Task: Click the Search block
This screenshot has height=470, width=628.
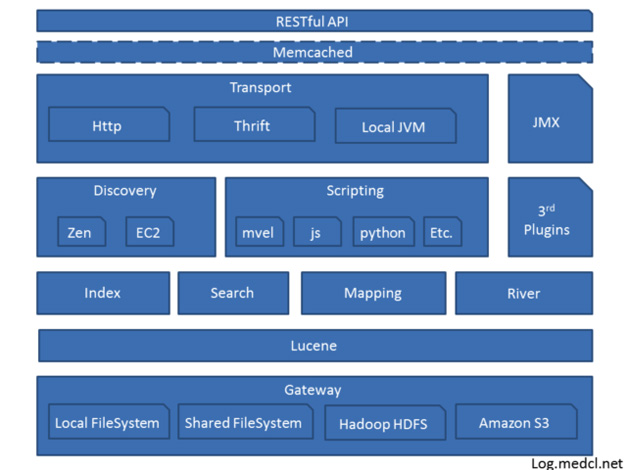Action: point(232,293)
